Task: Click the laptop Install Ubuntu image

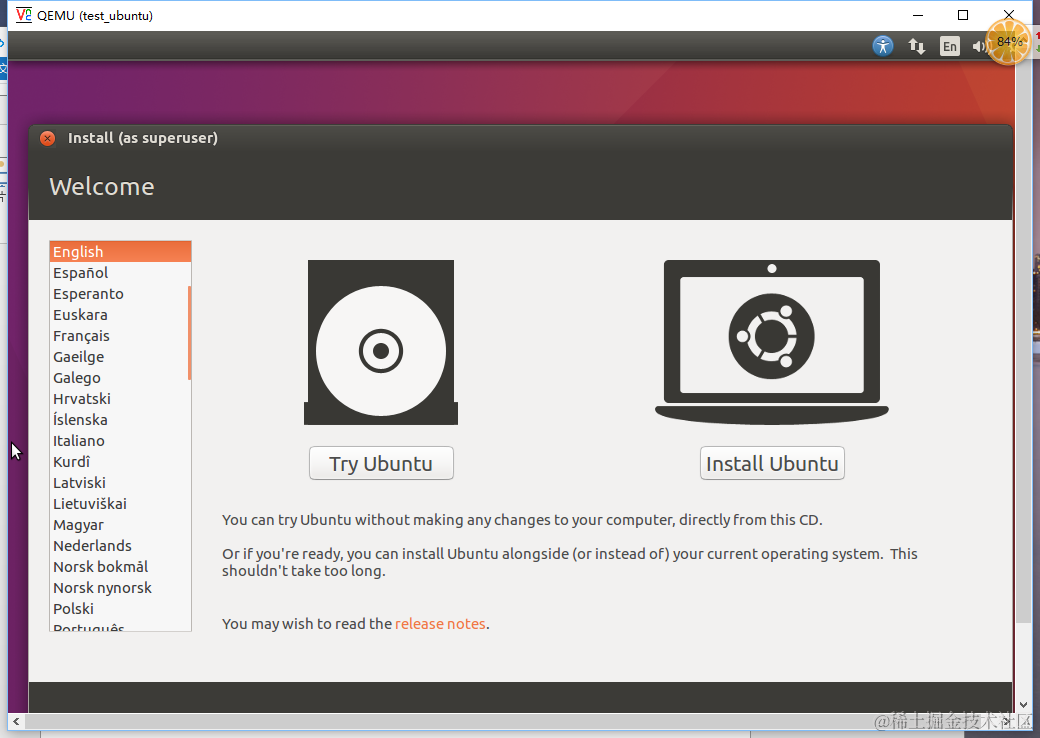Action: (x=771, y=342)
